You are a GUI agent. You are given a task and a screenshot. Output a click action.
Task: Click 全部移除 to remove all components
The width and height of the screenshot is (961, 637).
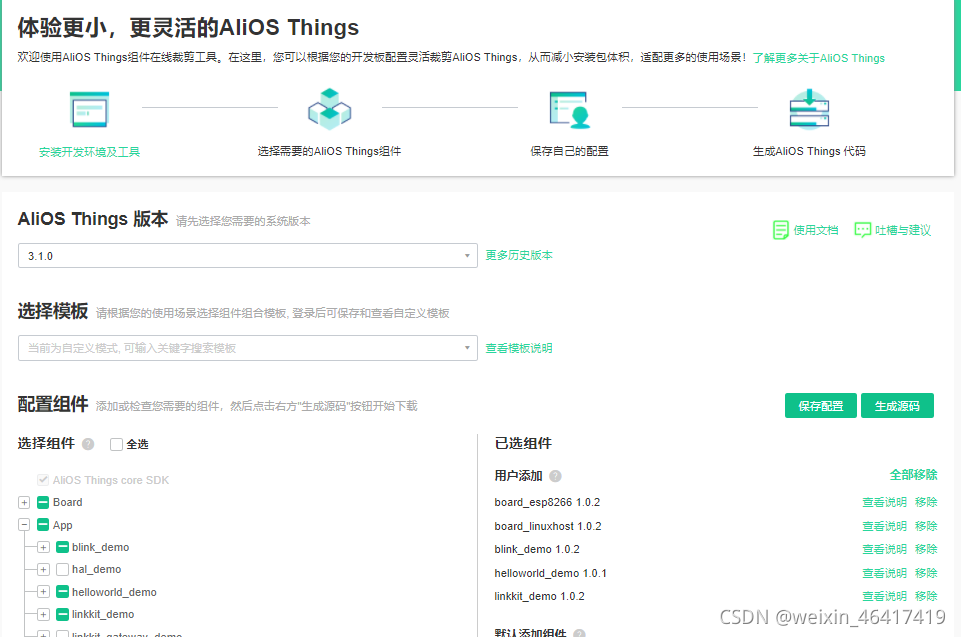click(x=913, y=475)
